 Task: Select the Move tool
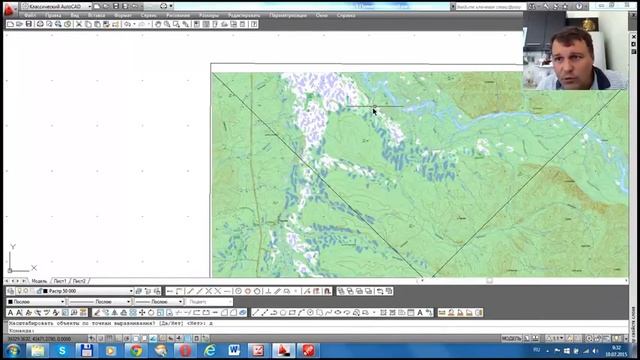click(142, 313)
